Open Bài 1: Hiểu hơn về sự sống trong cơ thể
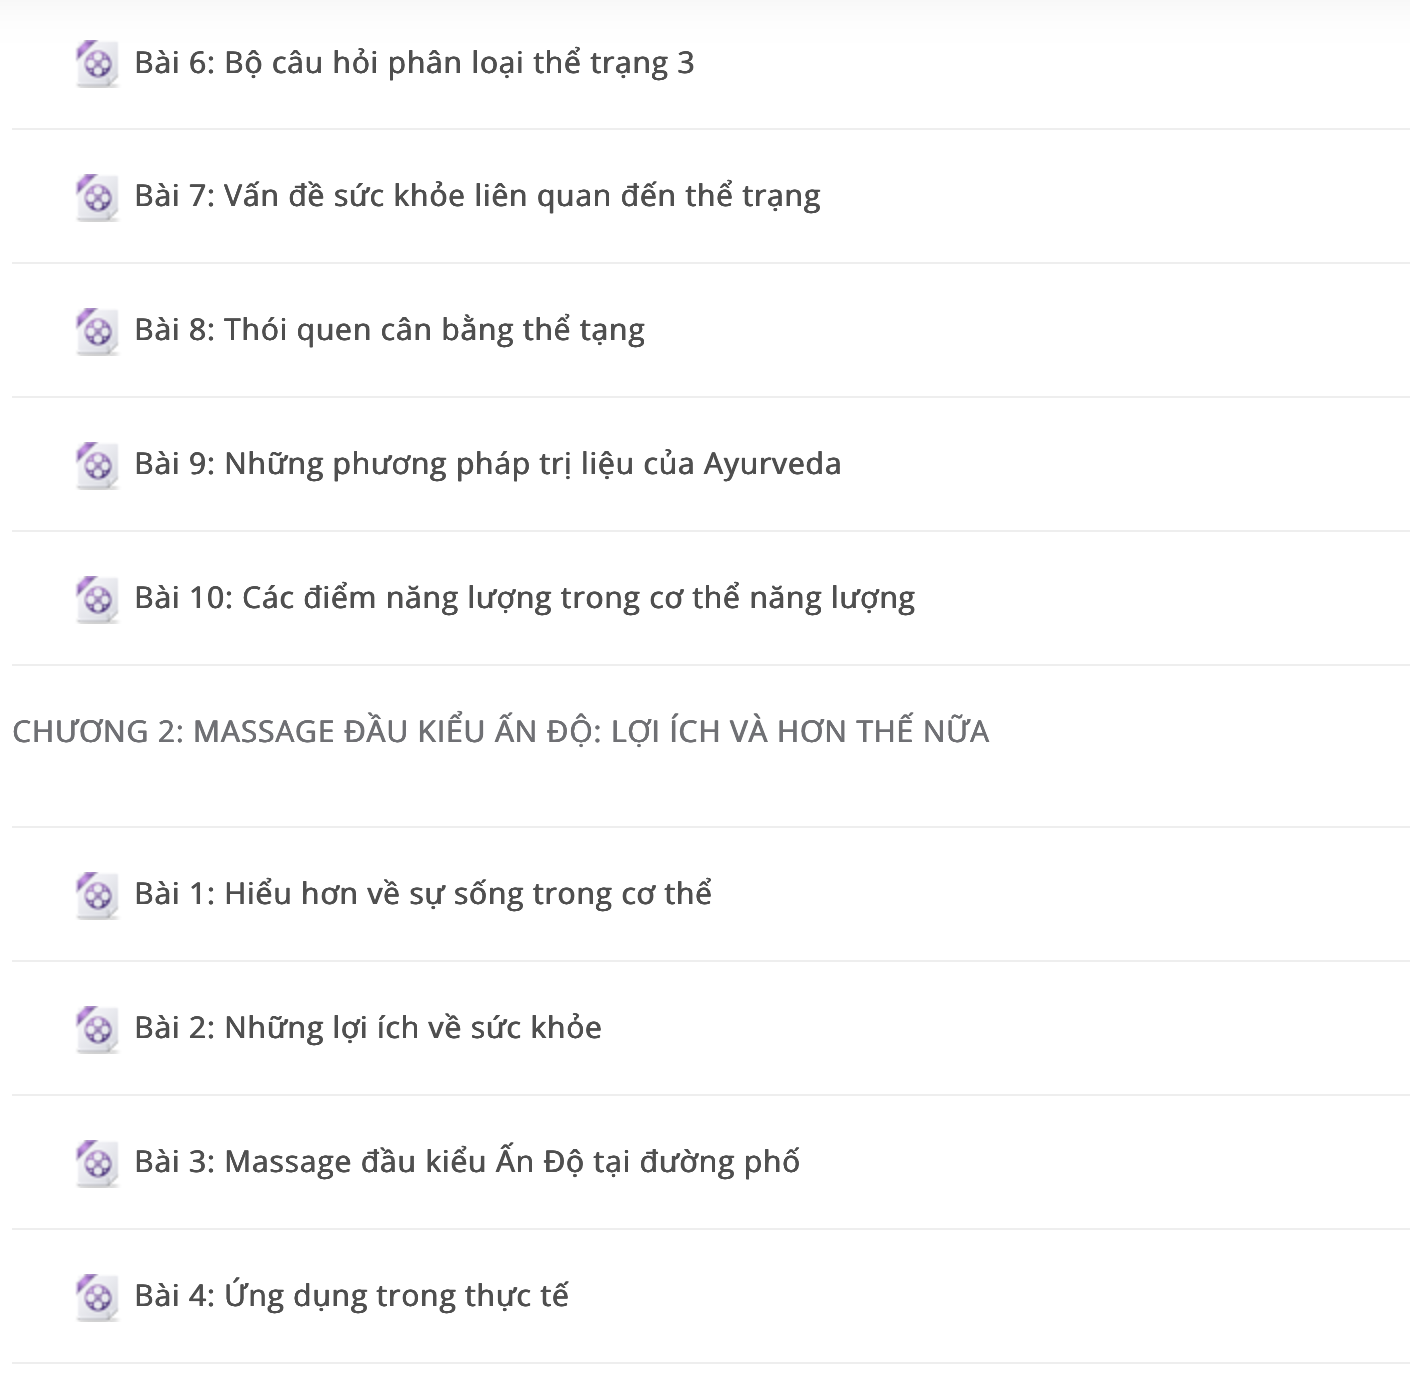 [x=423, y=894]
